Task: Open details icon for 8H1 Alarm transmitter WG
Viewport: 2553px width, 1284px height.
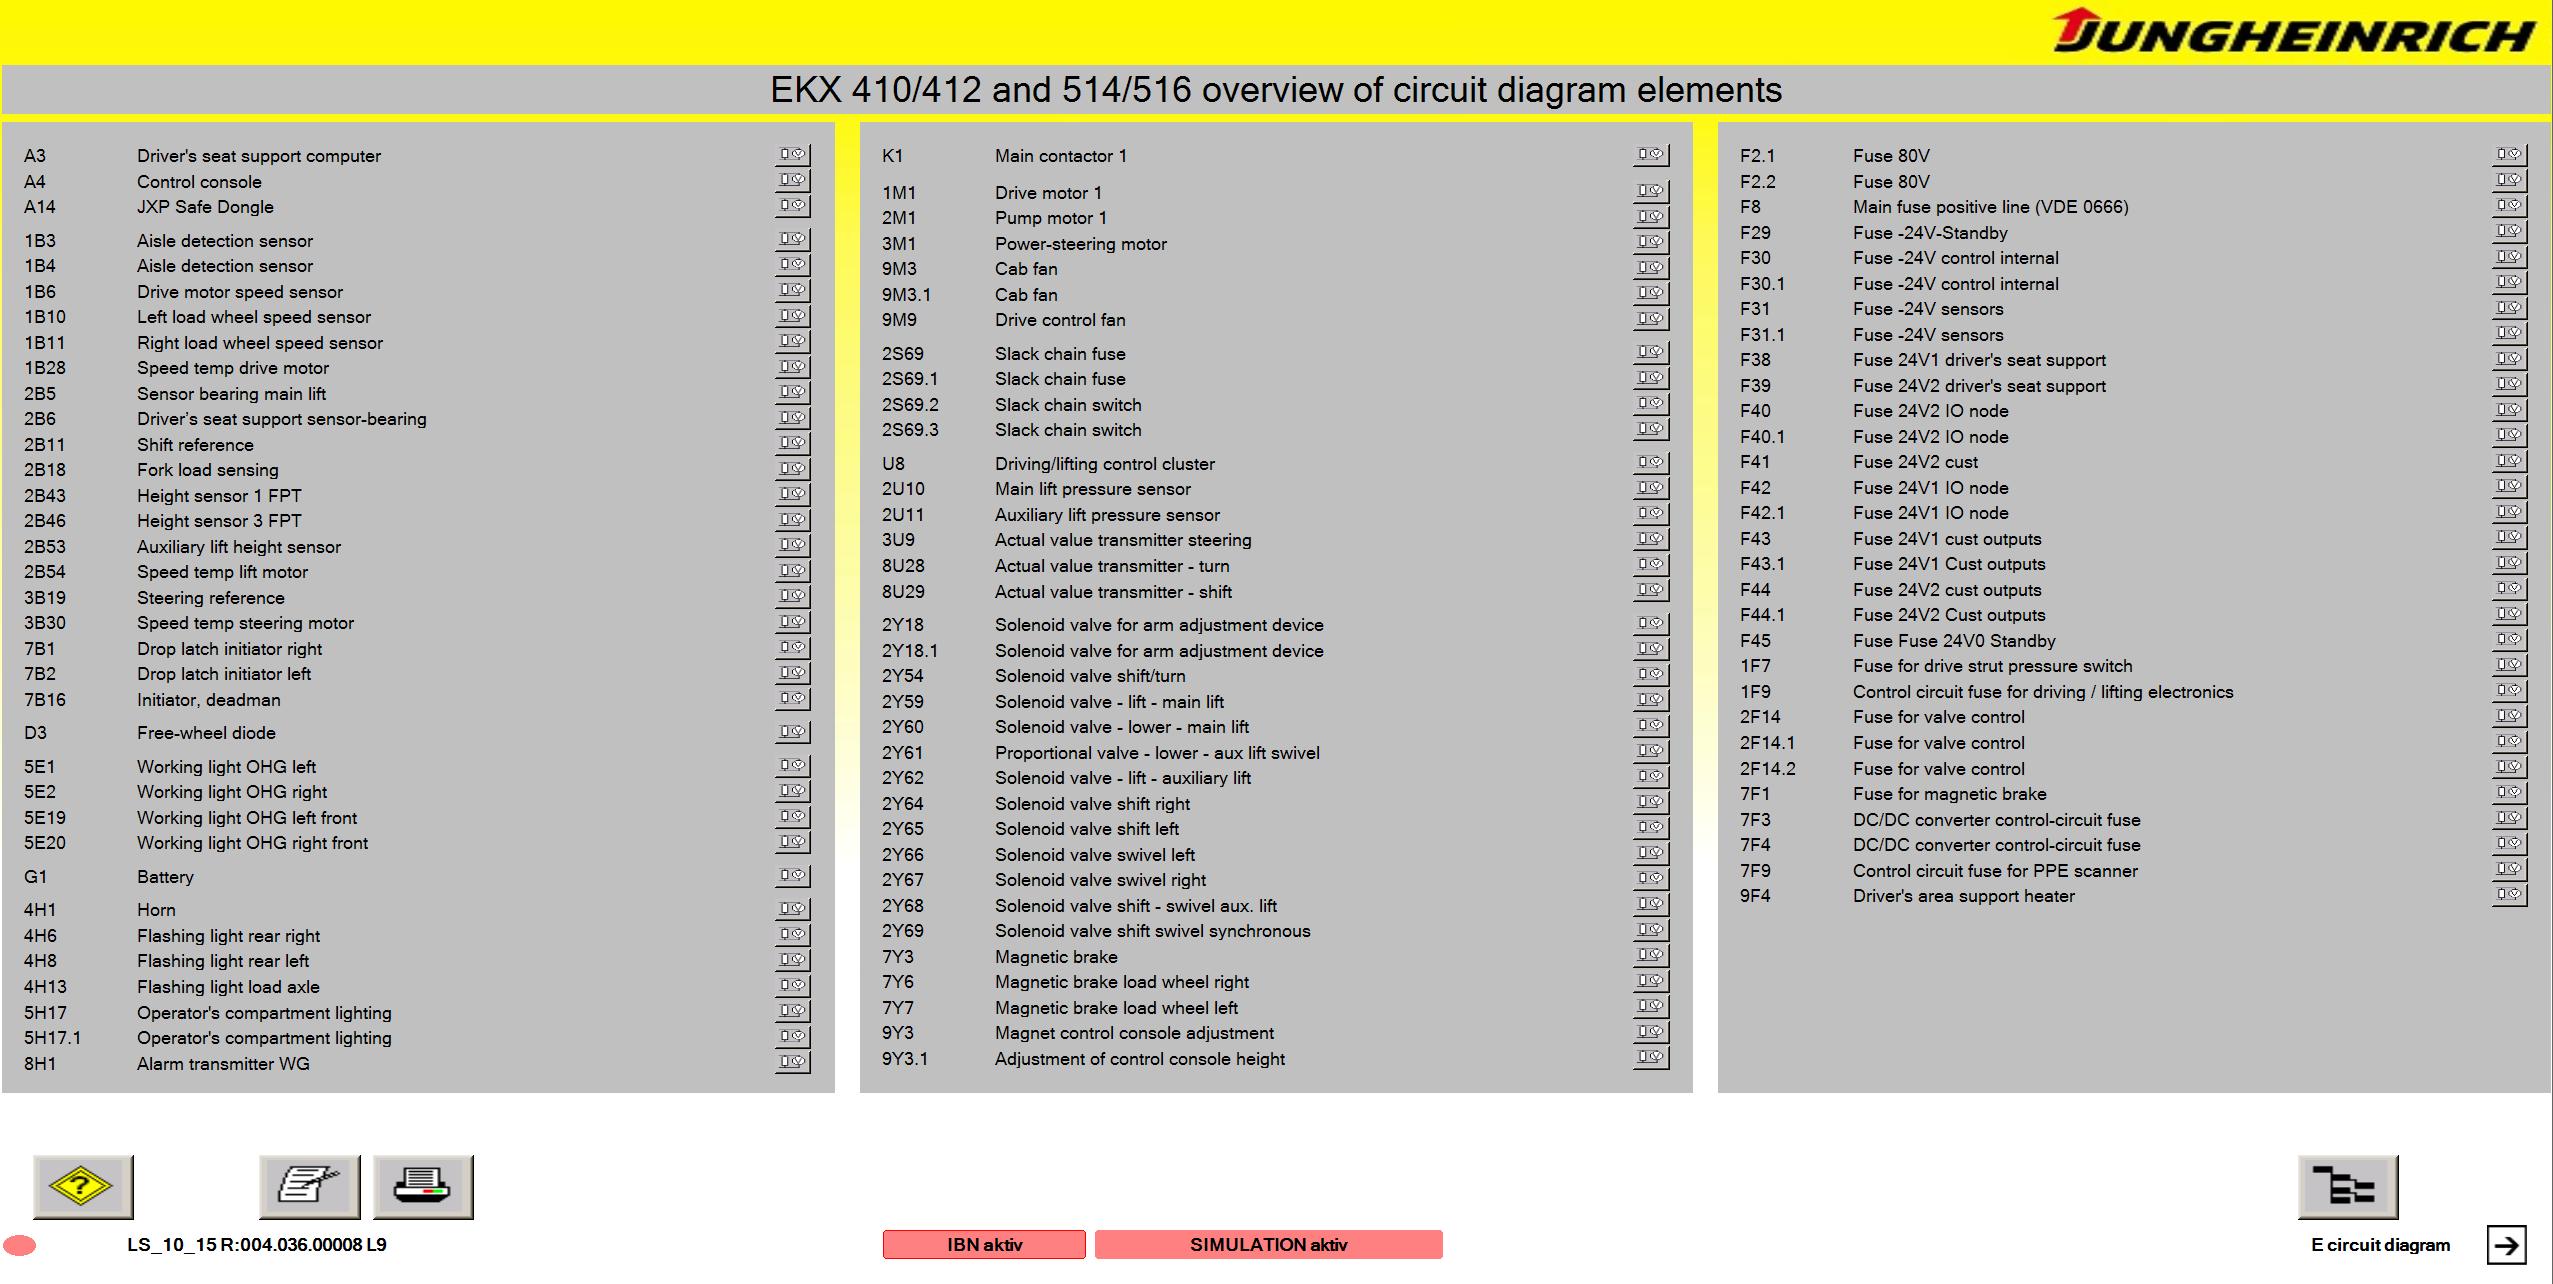Action: [x=793, y=1062]
